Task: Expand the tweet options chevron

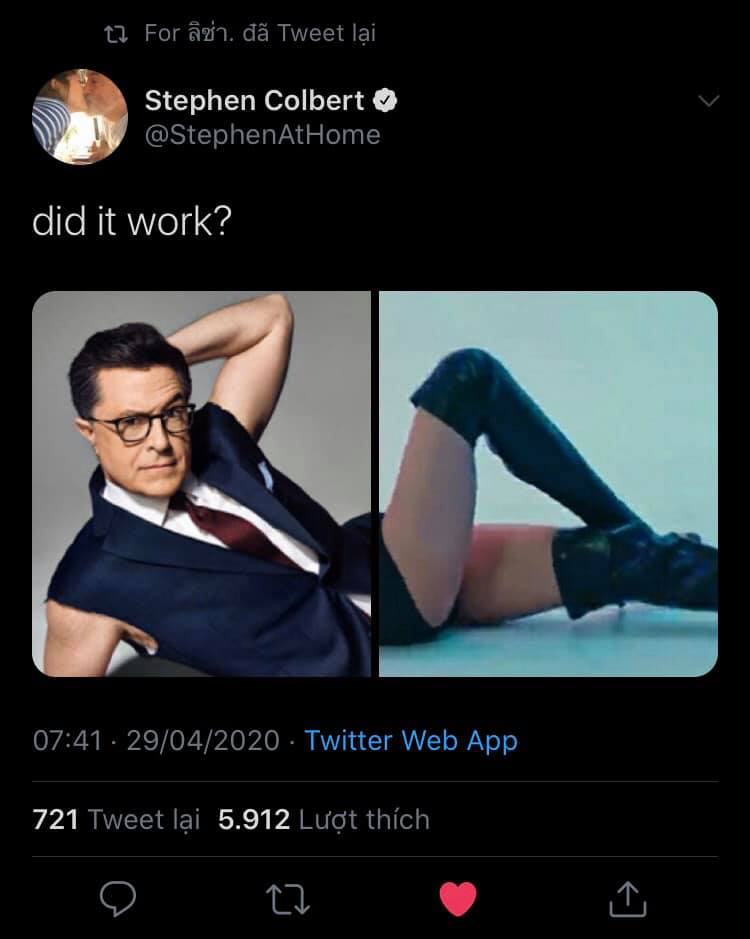Action: click(x=708, y=101)
